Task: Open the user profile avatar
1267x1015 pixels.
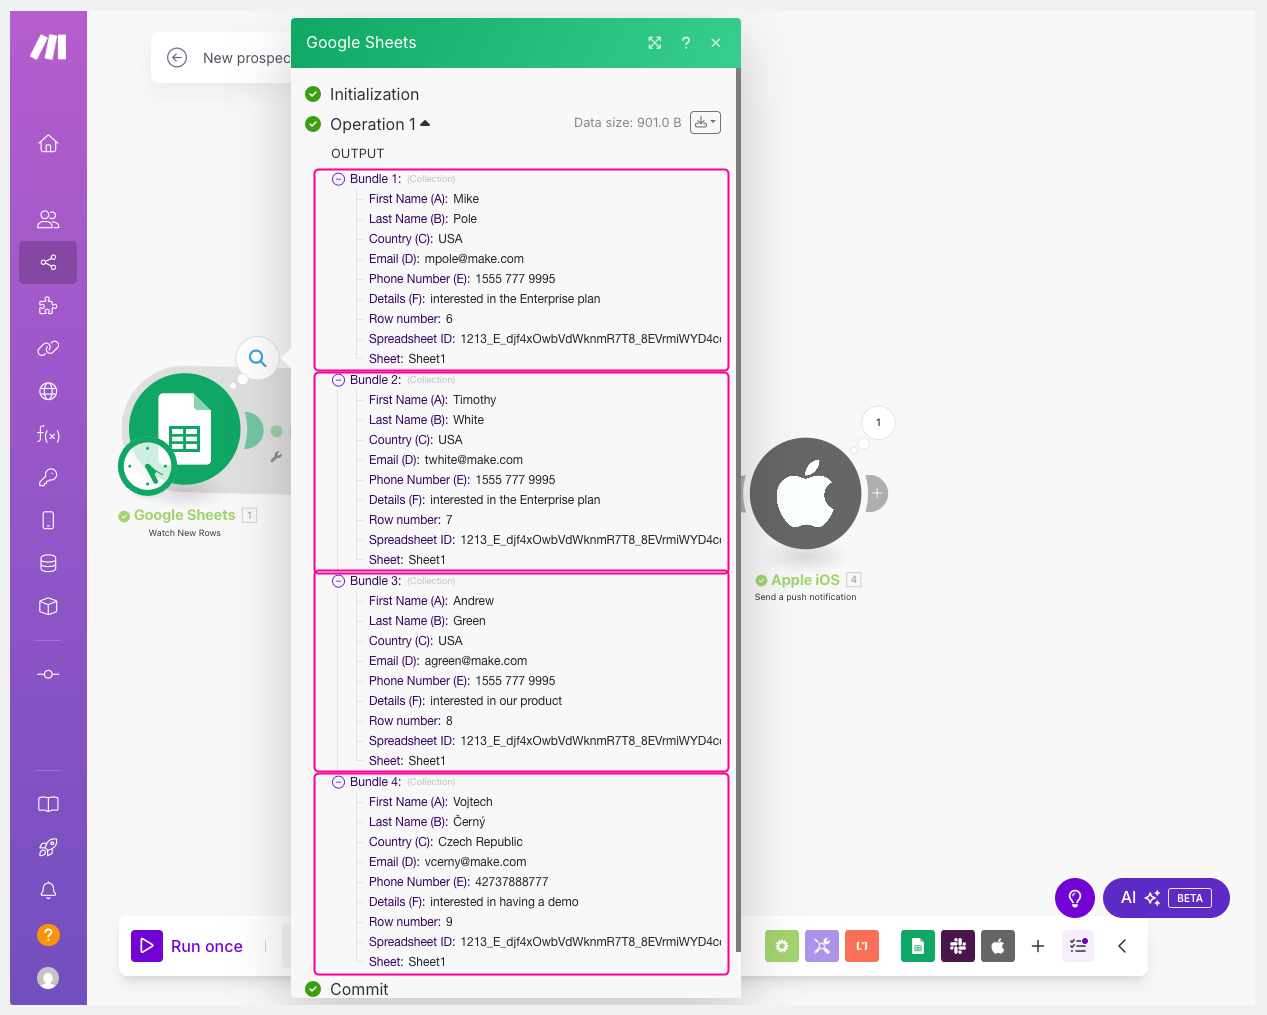Action: tap(48, 978)
